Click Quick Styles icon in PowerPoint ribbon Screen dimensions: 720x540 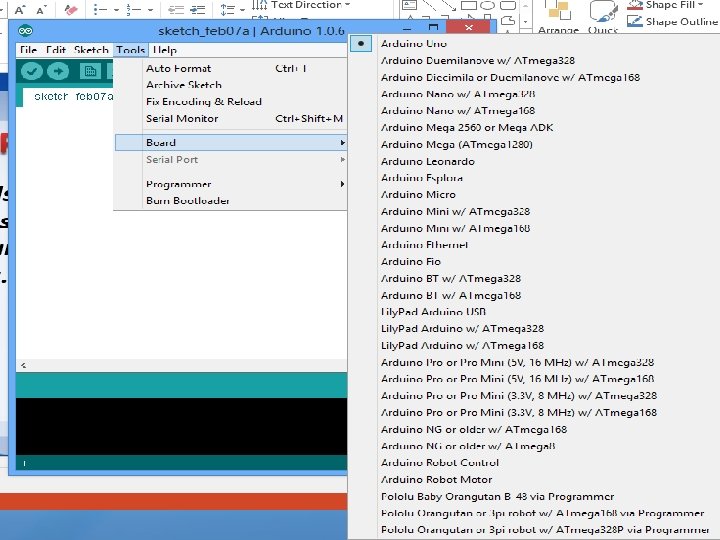(603, 17)
